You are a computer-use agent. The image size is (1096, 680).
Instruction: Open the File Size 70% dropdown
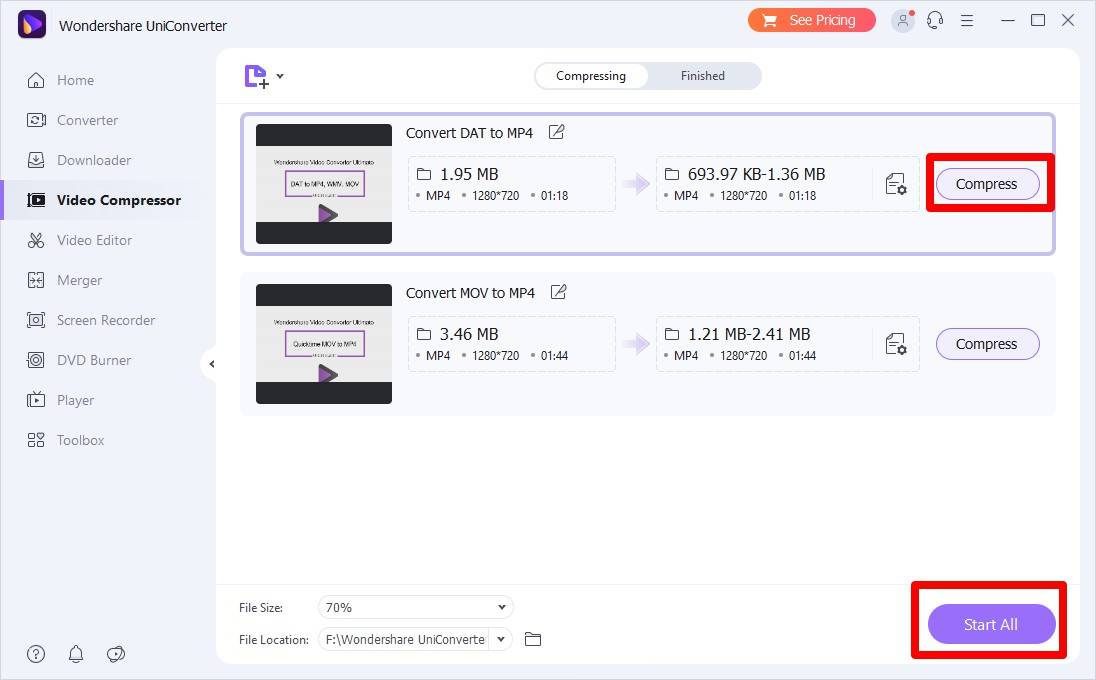click(415, 607)
